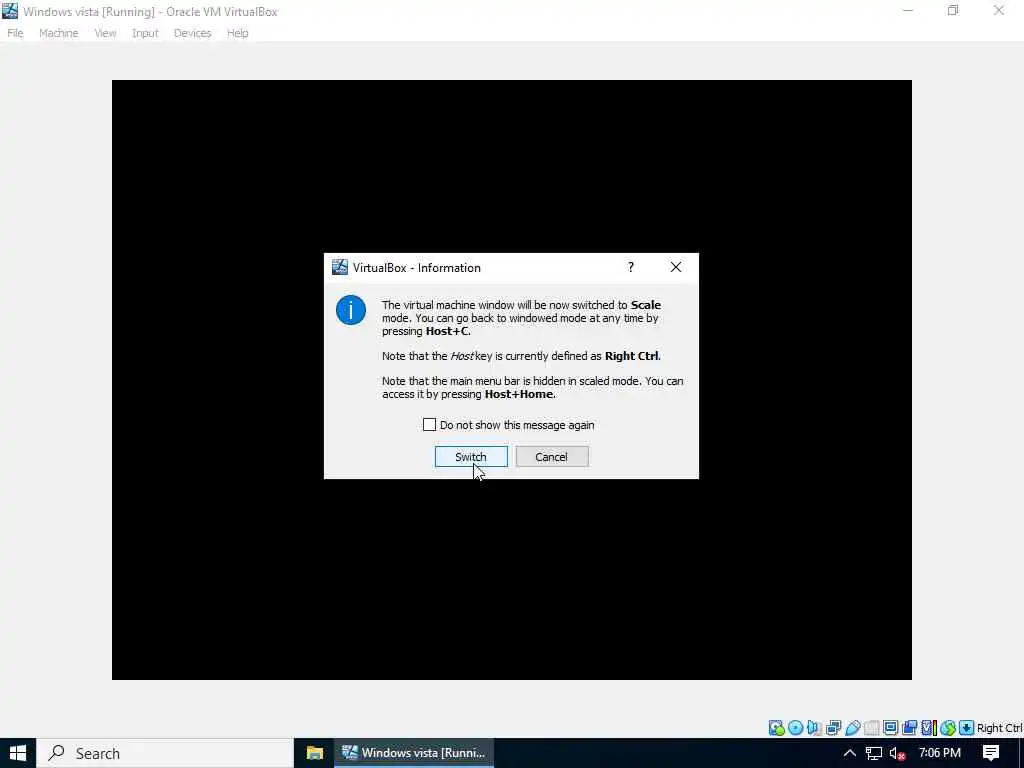Open the Help menu

[238, 33]
